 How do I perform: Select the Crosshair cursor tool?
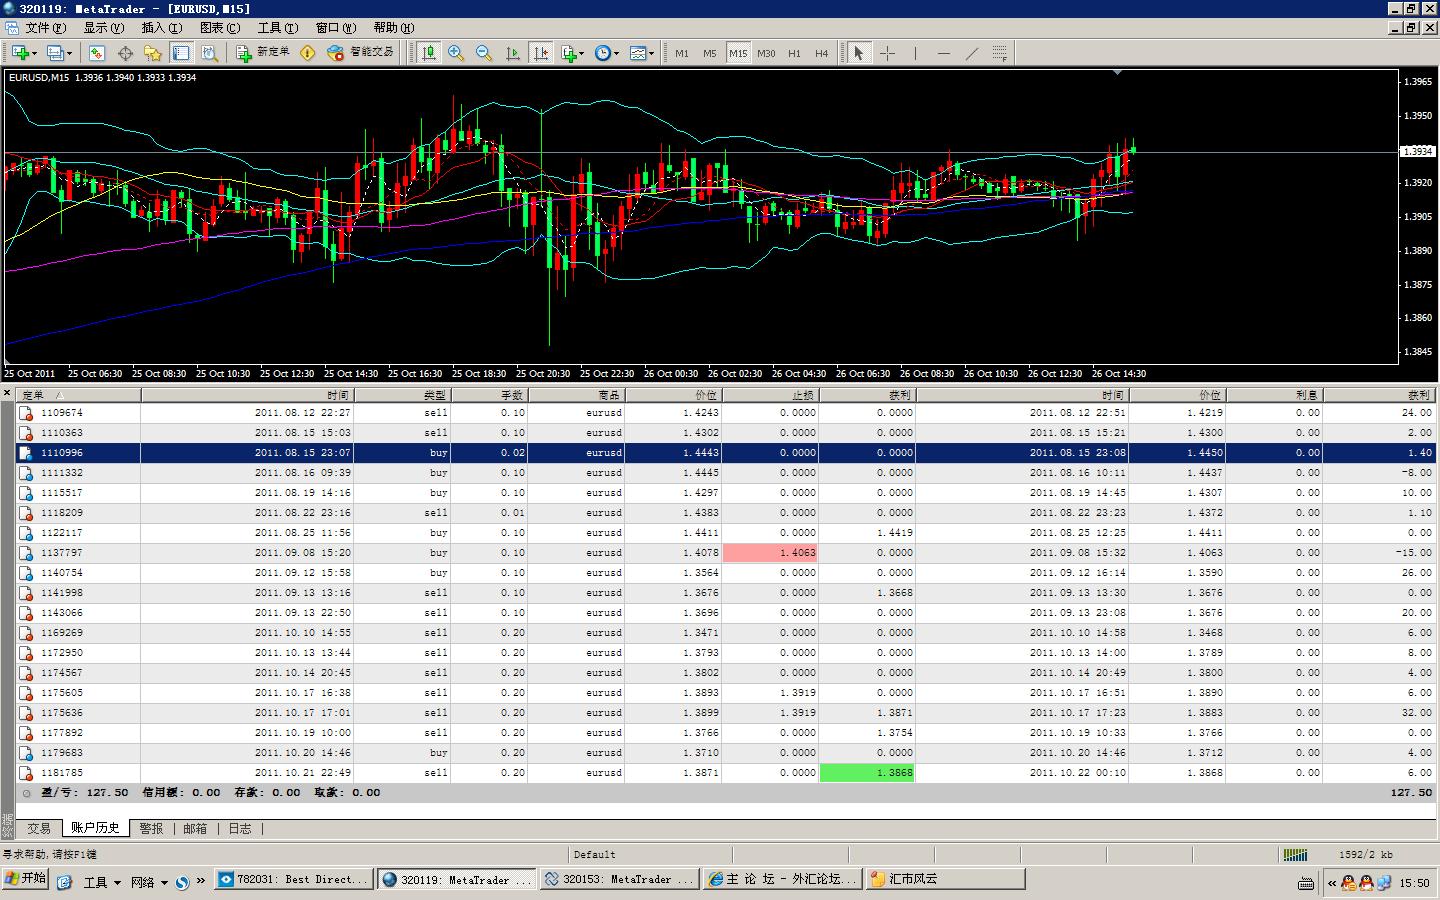click(x=887, y=53)
